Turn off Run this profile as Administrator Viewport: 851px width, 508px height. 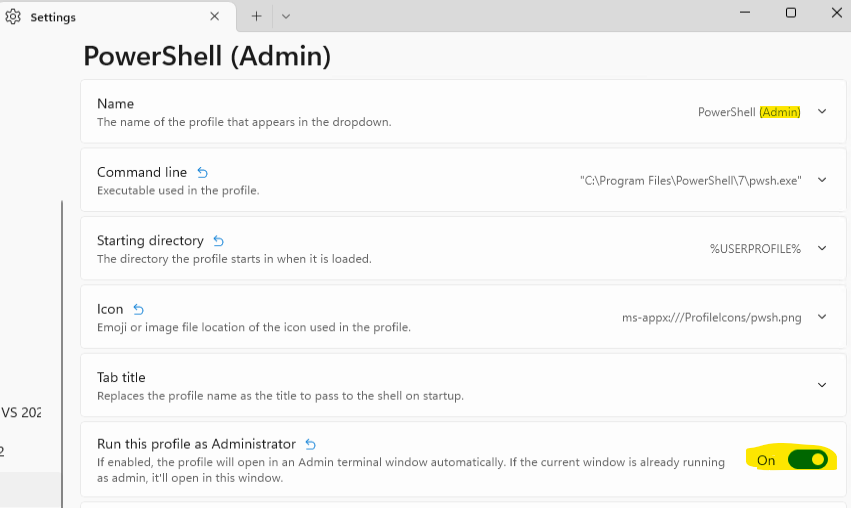click(x=808, y=460)
